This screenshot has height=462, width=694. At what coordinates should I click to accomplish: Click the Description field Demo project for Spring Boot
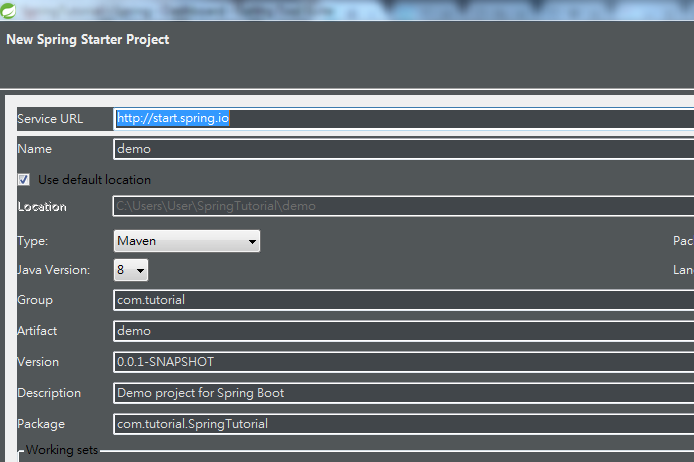(404, 393)
